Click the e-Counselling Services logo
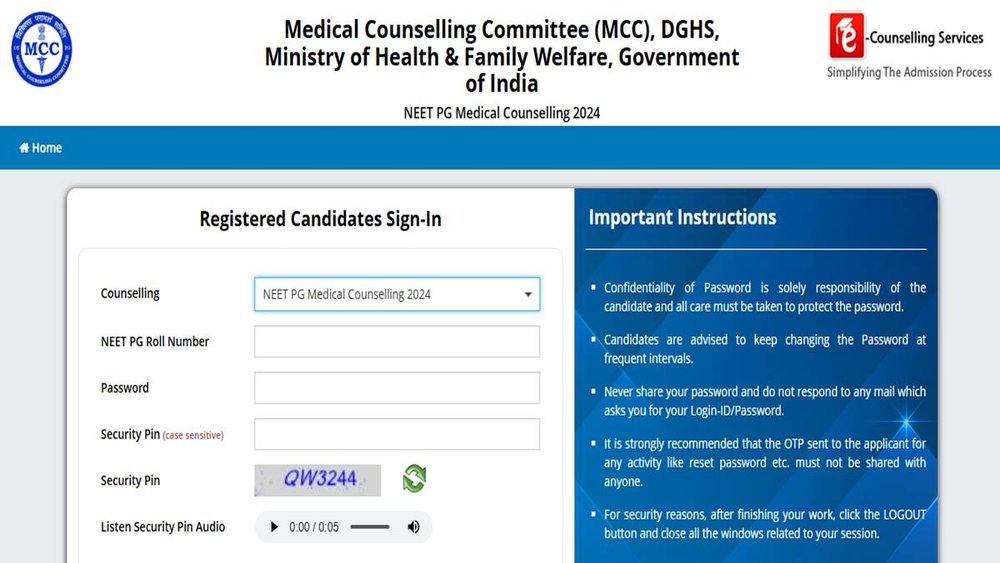This screenshot has width=1000, height=563. click(x=909, y=46)
